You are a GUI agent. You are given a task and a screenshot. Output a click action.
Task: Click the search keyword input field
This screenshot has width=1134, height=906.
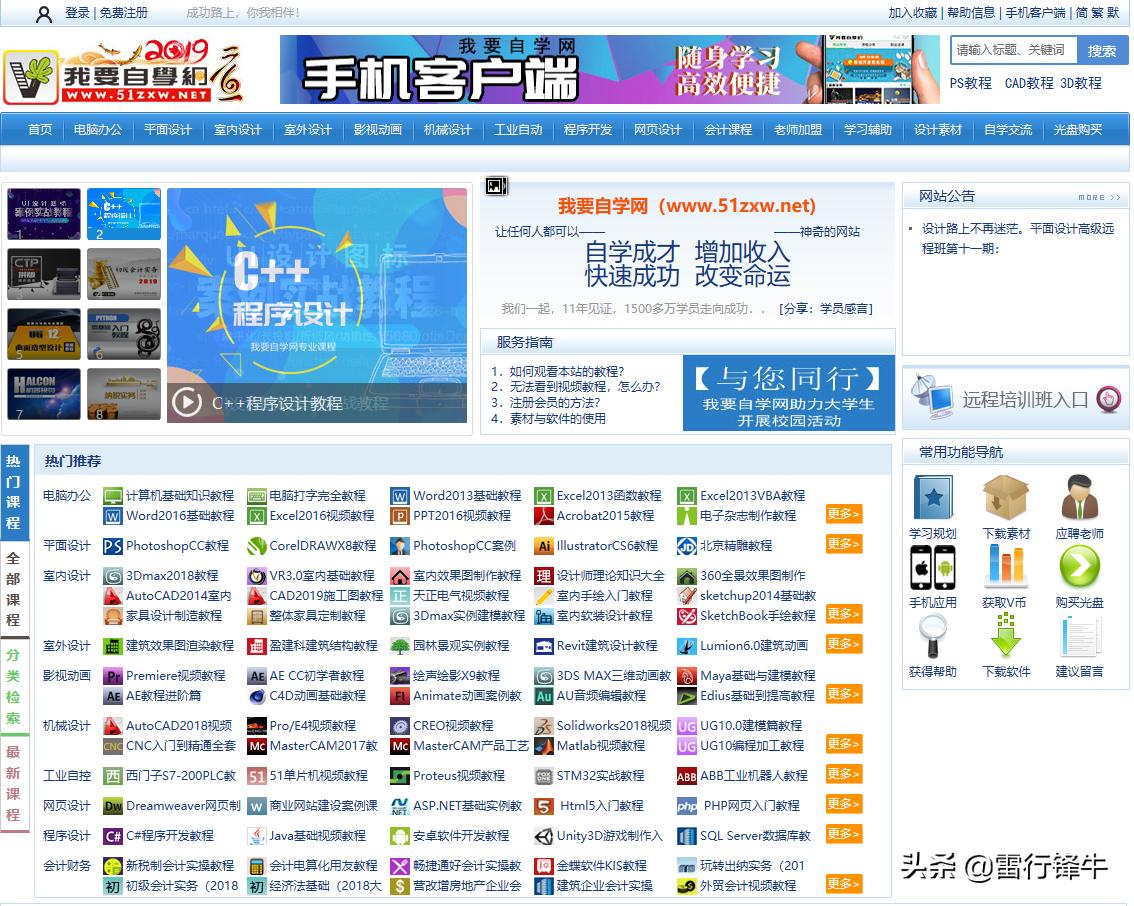point(1014,51)
